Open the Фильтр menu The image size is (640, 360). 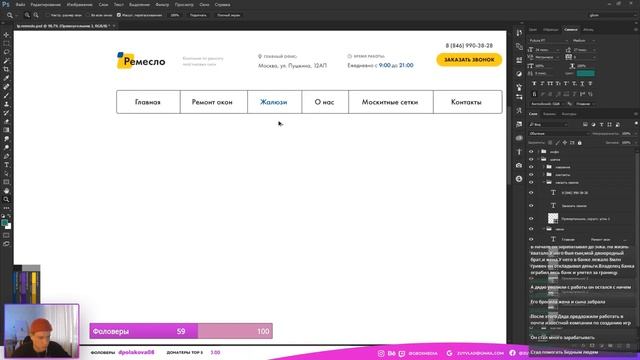click(162, 4)
